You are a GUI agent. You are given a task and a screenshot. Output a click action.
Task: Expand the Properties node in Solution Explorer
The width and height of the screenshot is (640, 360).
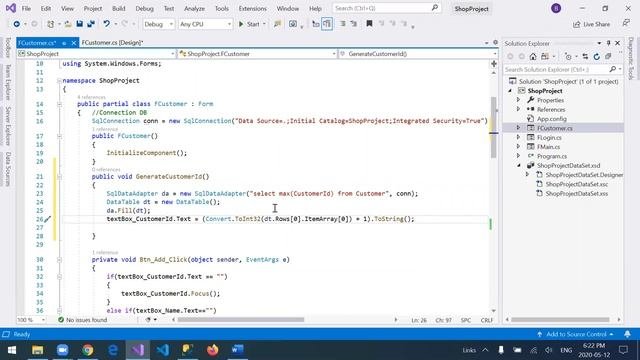click(518, 100)
